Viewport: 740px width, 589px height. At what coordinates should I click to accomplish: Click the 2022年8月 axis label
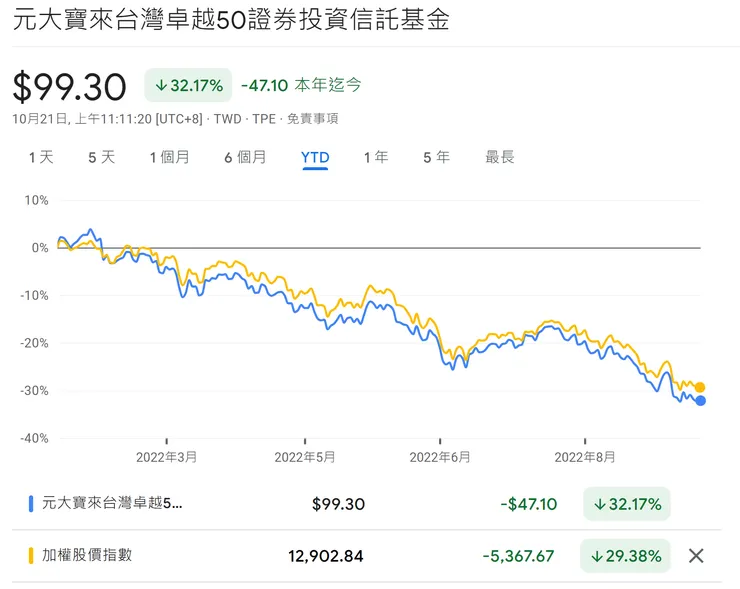[x=585, y=457]
